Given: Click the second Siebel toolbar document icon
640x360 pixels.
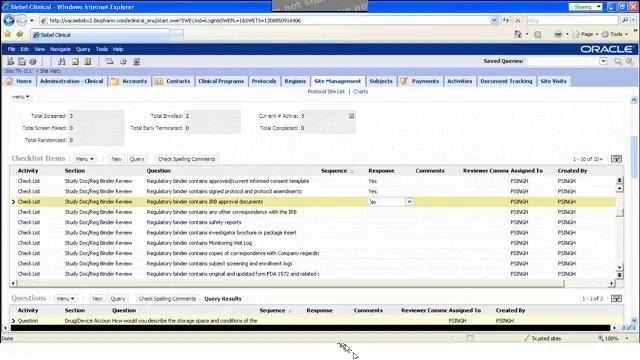Looking at the screenshot, I should pyautogui.click(x=22, y=61).
